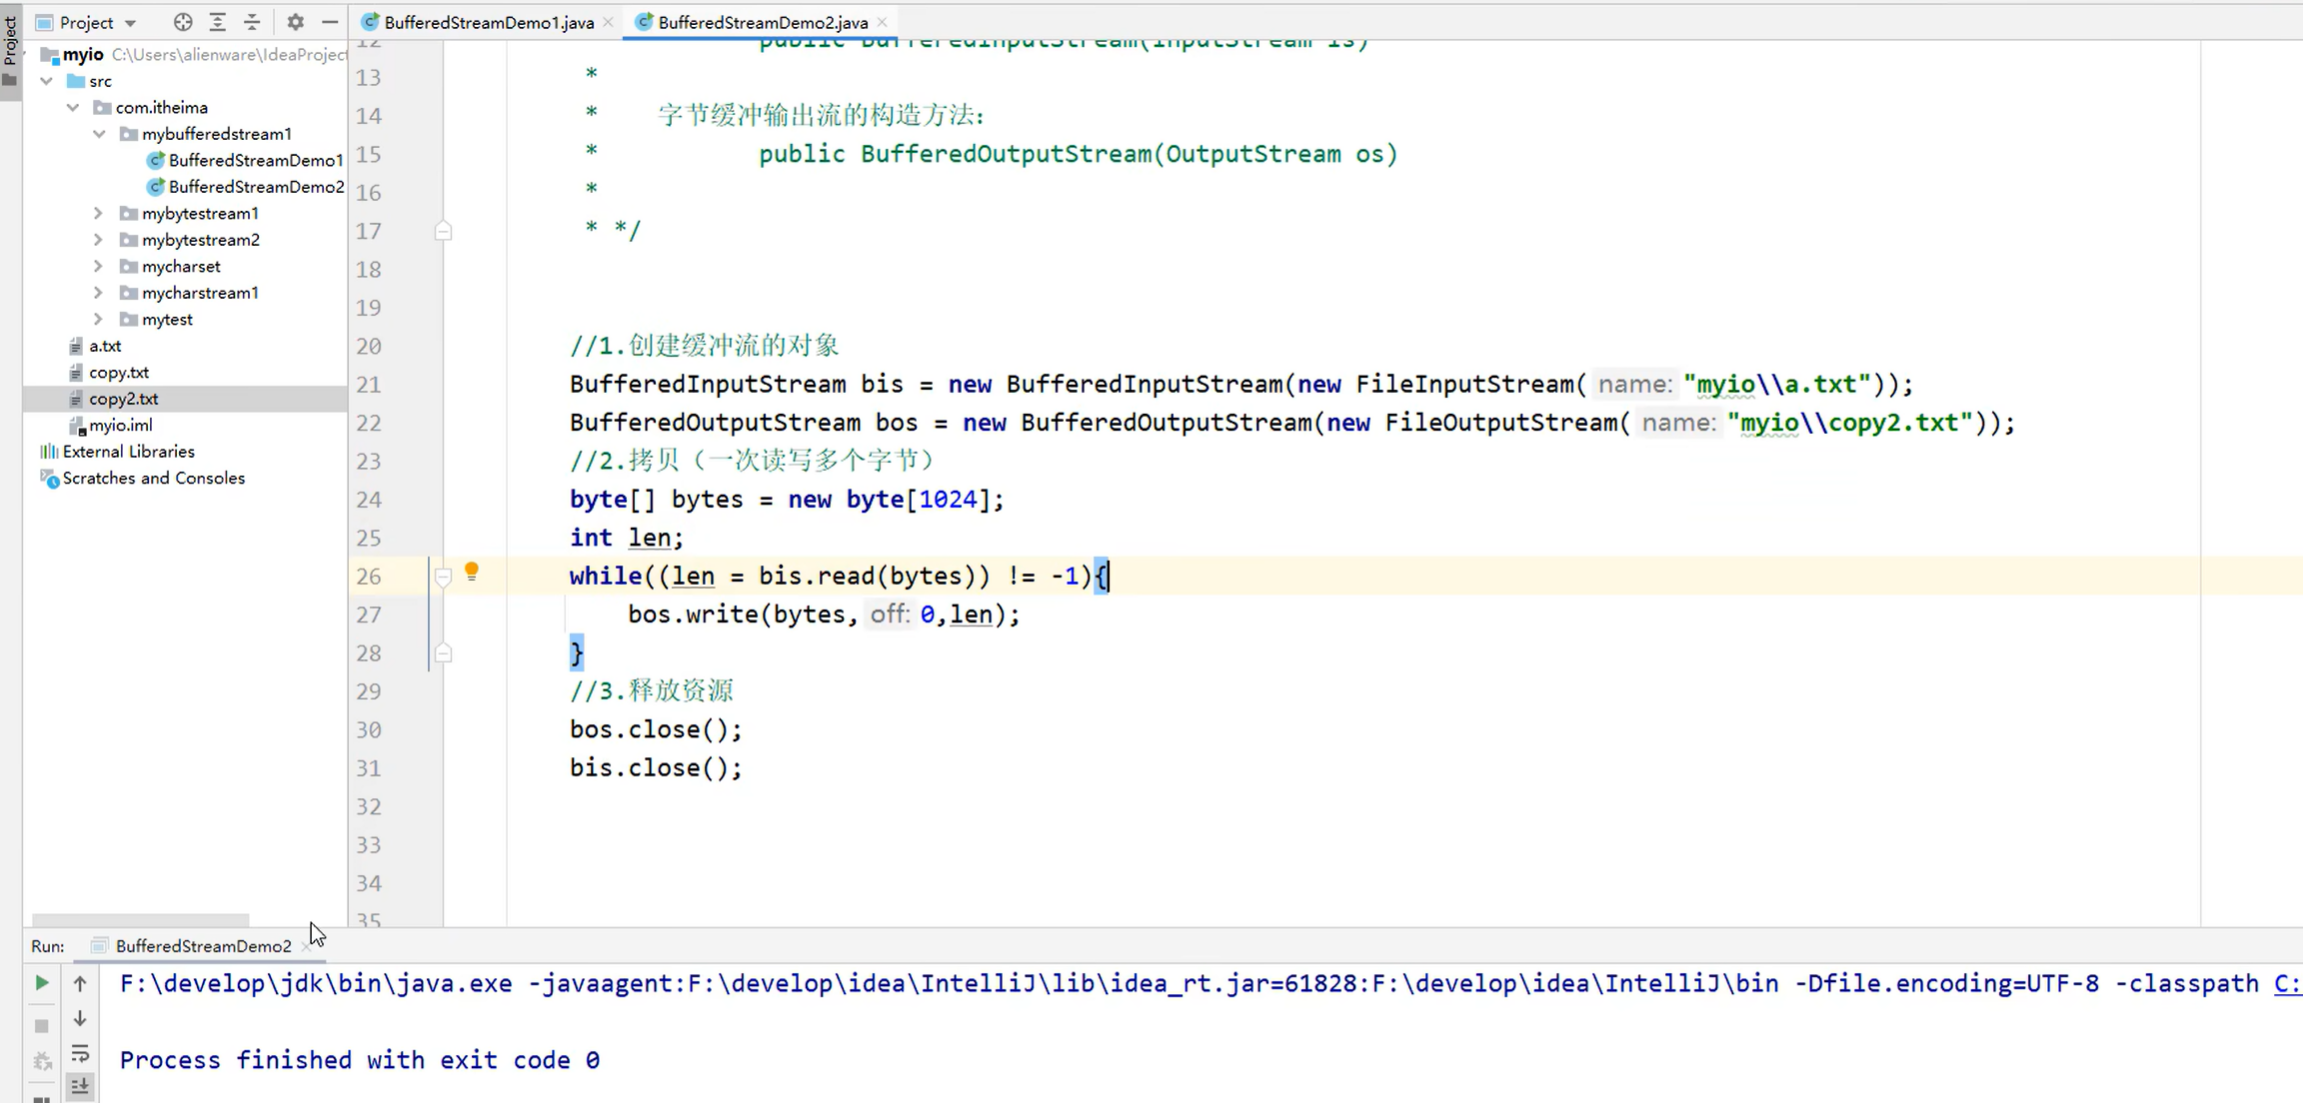Rerun the program with the green play icon
2303x1103 pixels.
point(41,982)
